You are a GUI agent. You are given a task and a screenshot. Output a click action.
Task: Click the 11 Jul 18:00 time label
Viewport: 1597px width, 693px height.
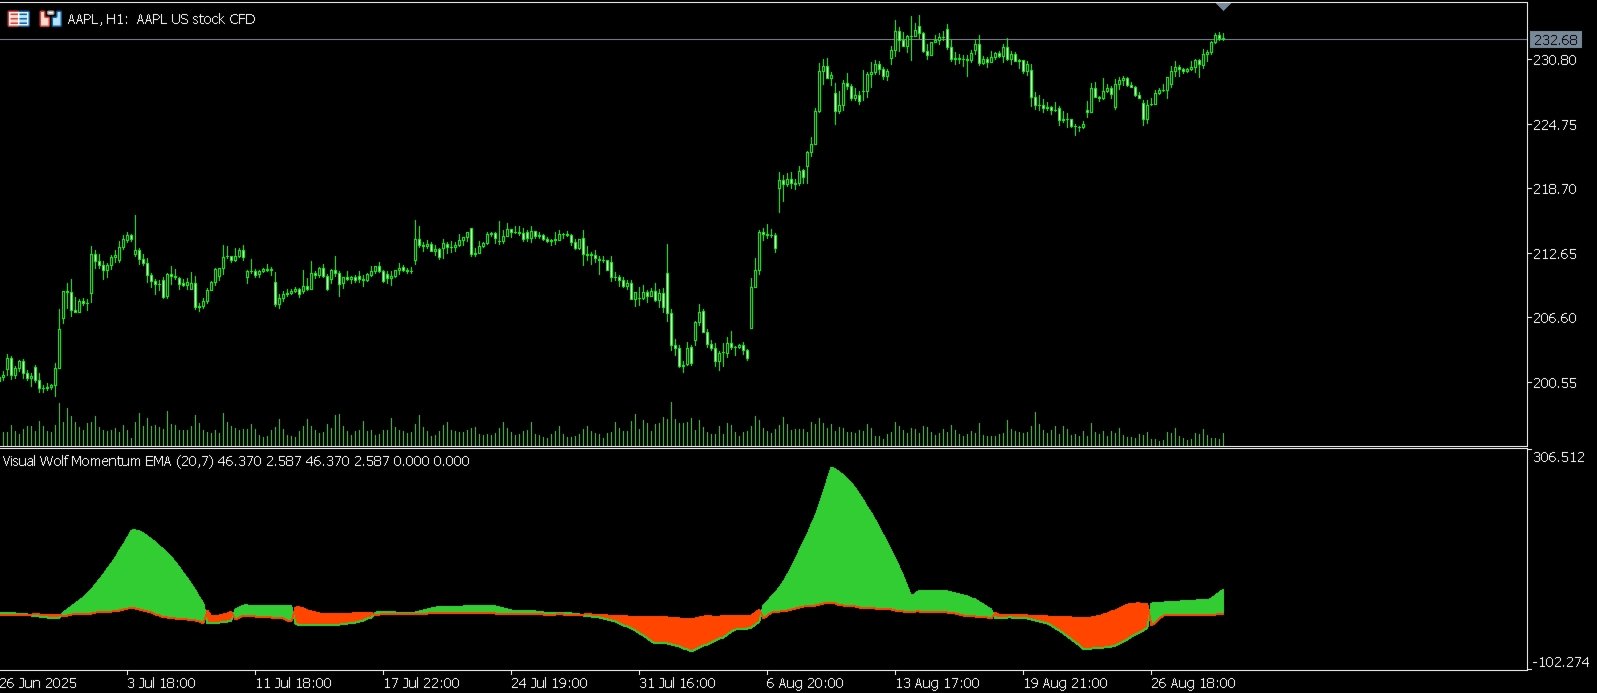(294, 683)
